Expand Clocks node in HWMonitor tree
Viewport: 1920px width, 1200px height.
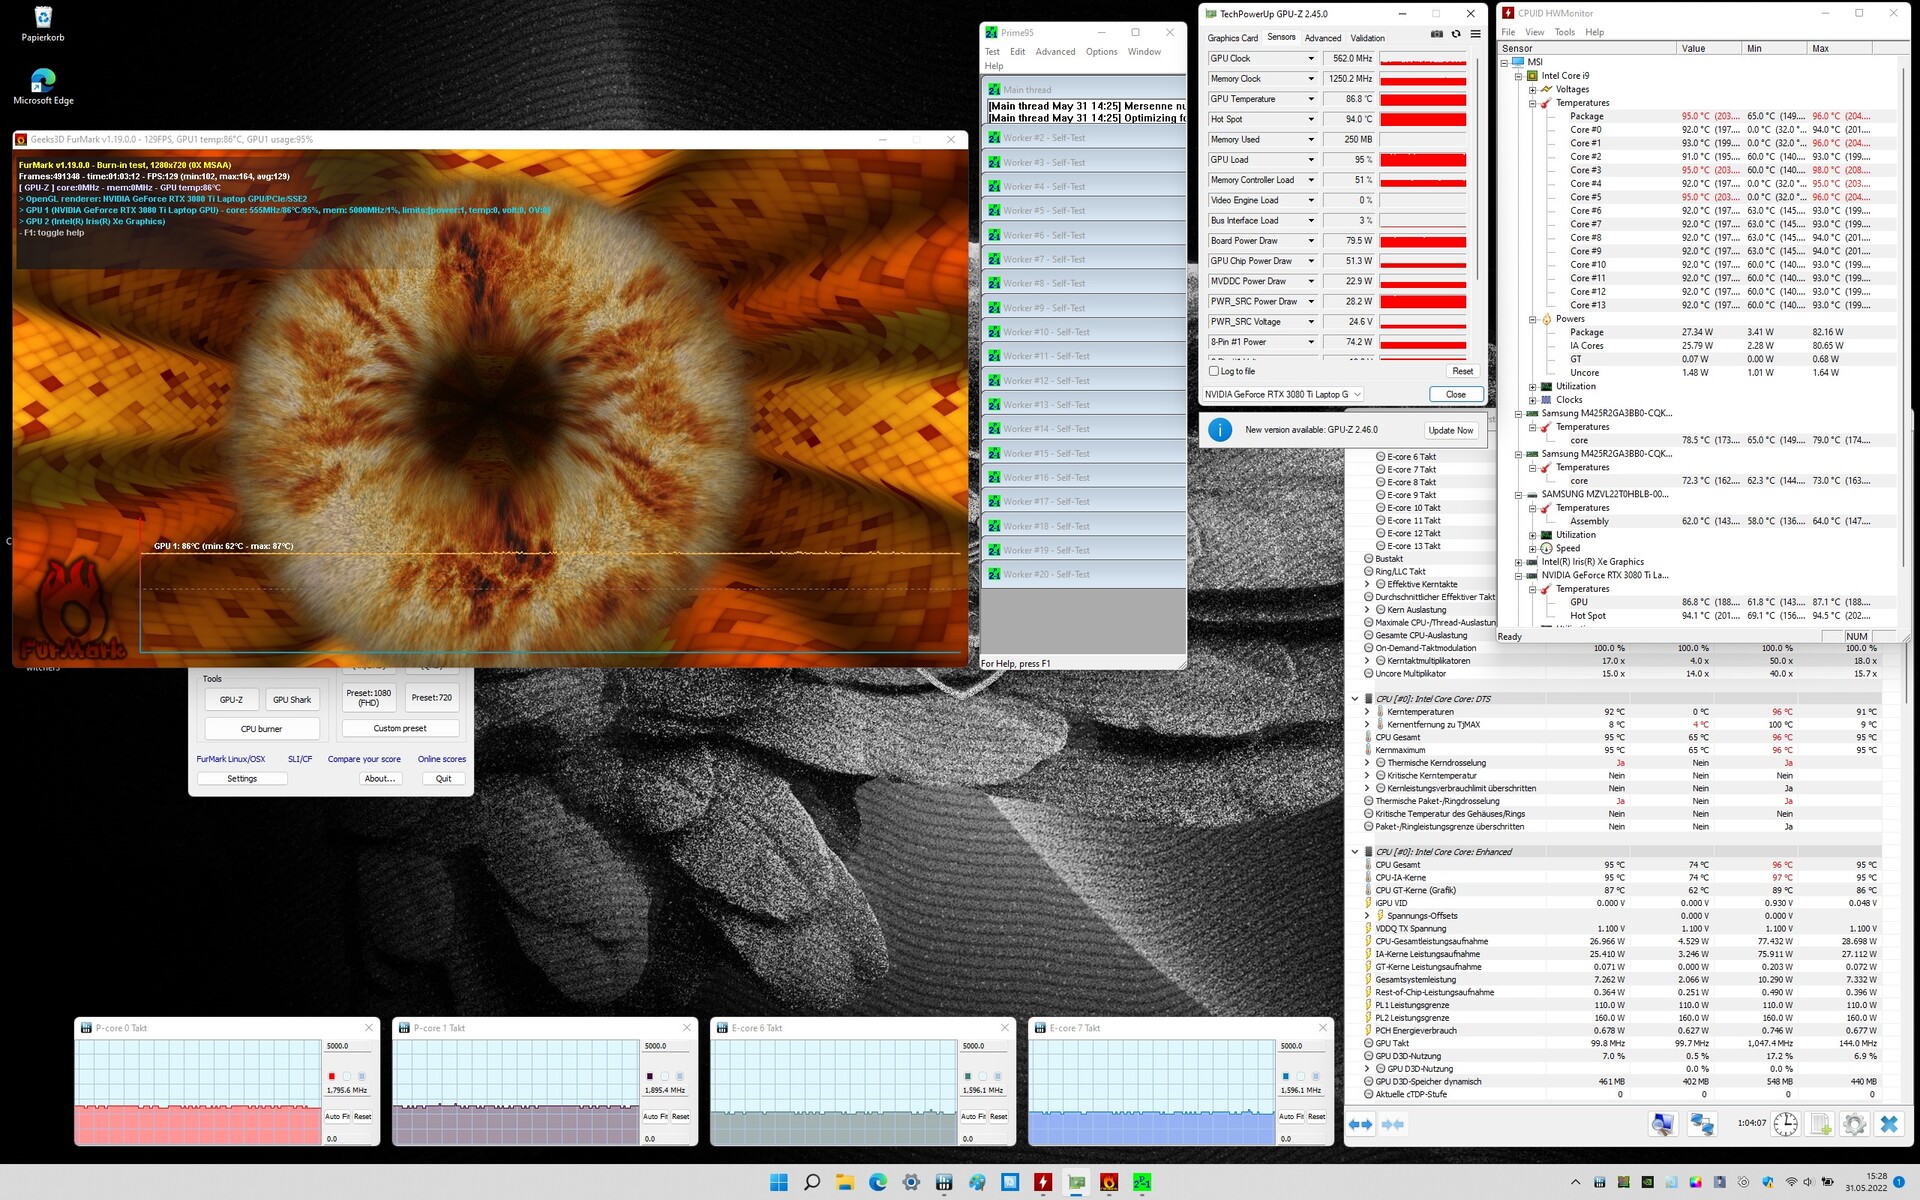1532,400
